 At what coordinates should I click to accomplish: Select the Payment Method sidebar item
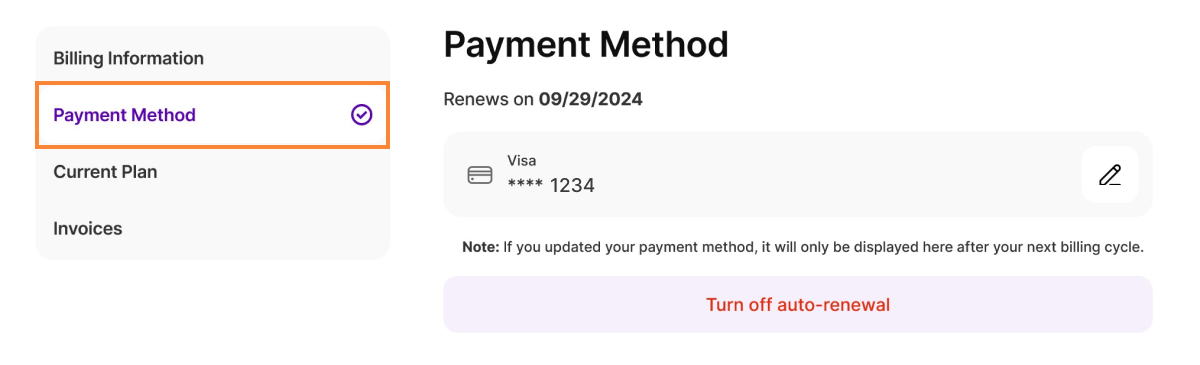pyautogui.click(x=212, y=115)
